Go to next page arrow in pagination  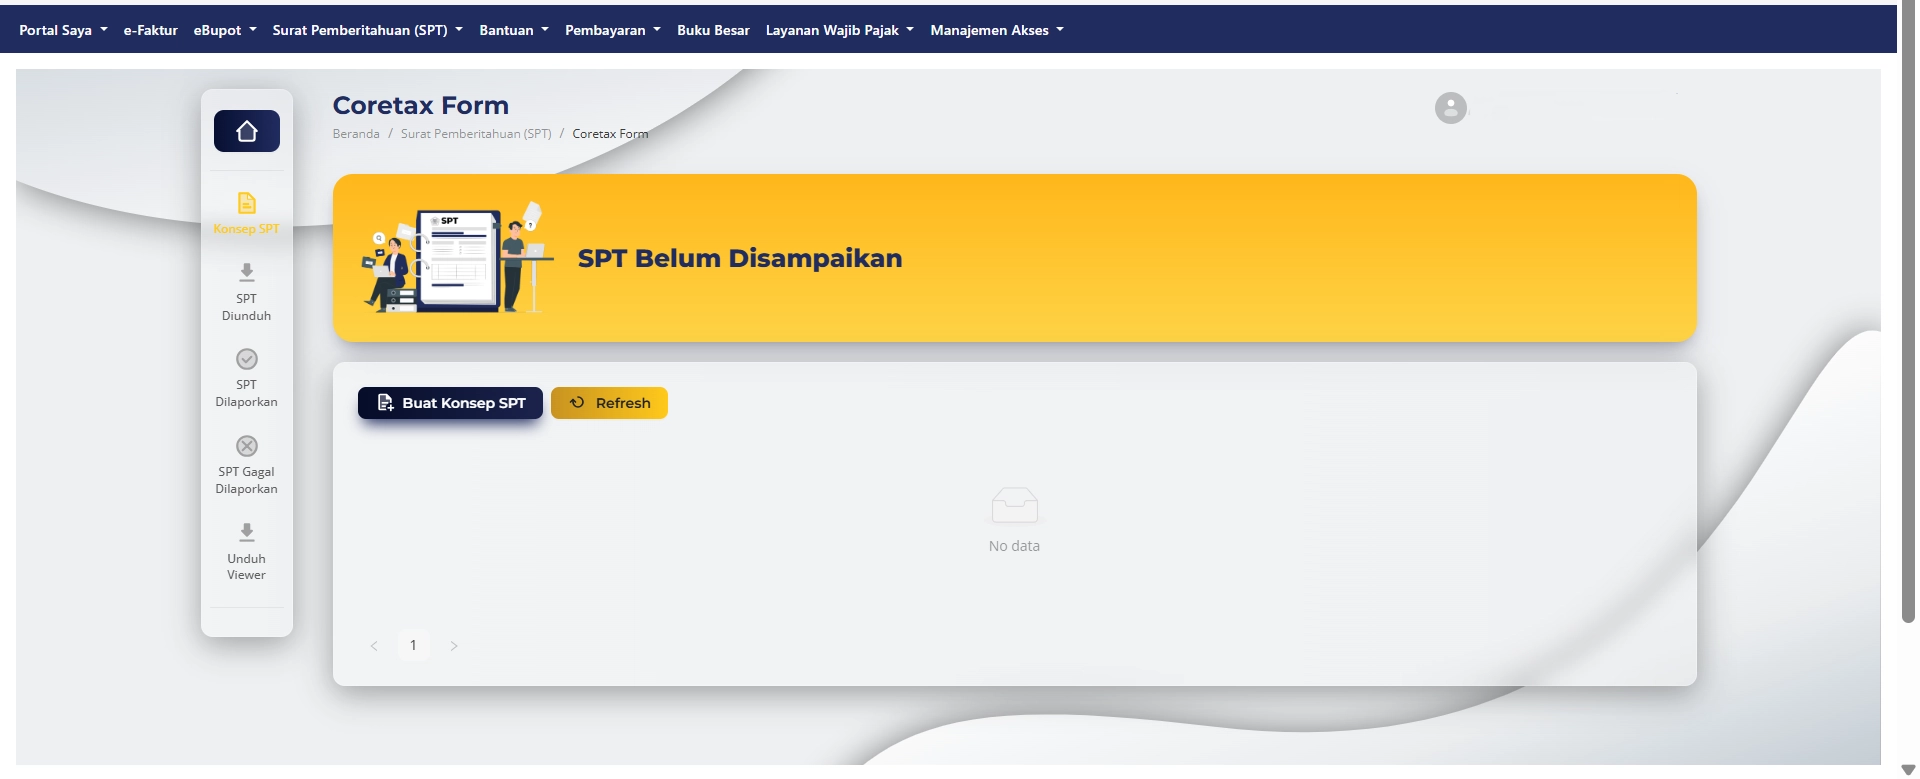pyautogui.click(x=454, y=646)
